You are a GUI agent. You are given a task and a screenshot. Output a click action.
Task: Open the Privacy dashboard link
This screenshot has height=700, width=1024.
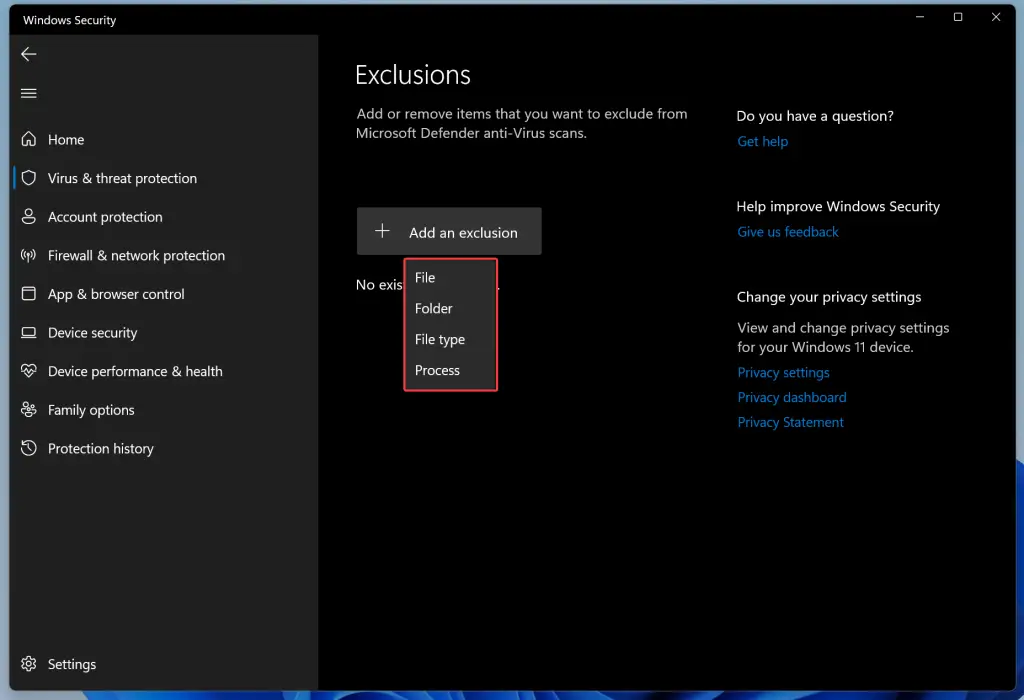click(791, 397)
